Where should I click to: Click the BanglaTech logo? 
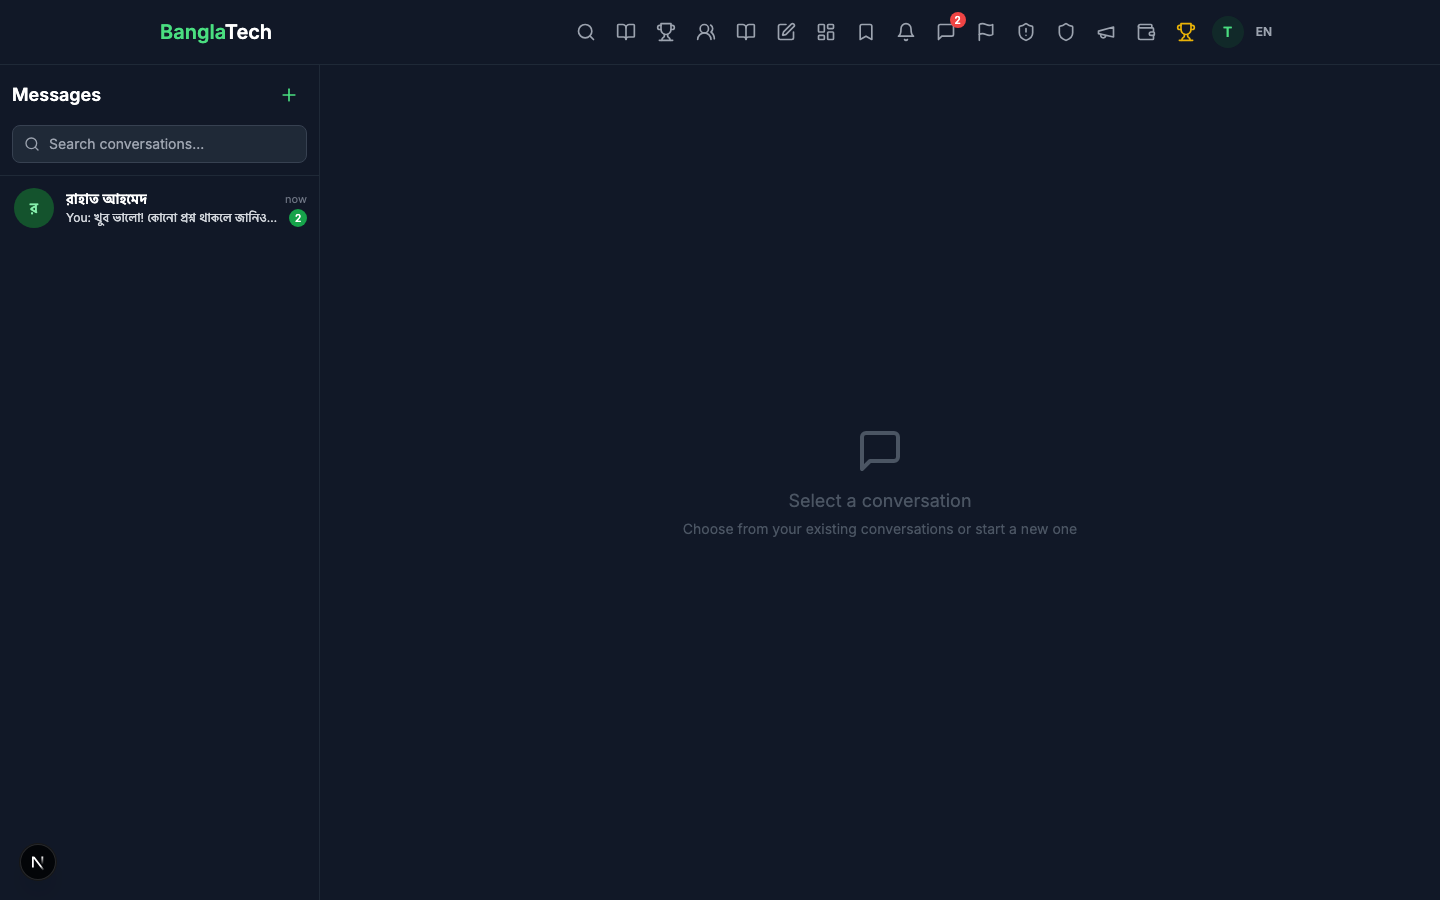click(215, 32)
